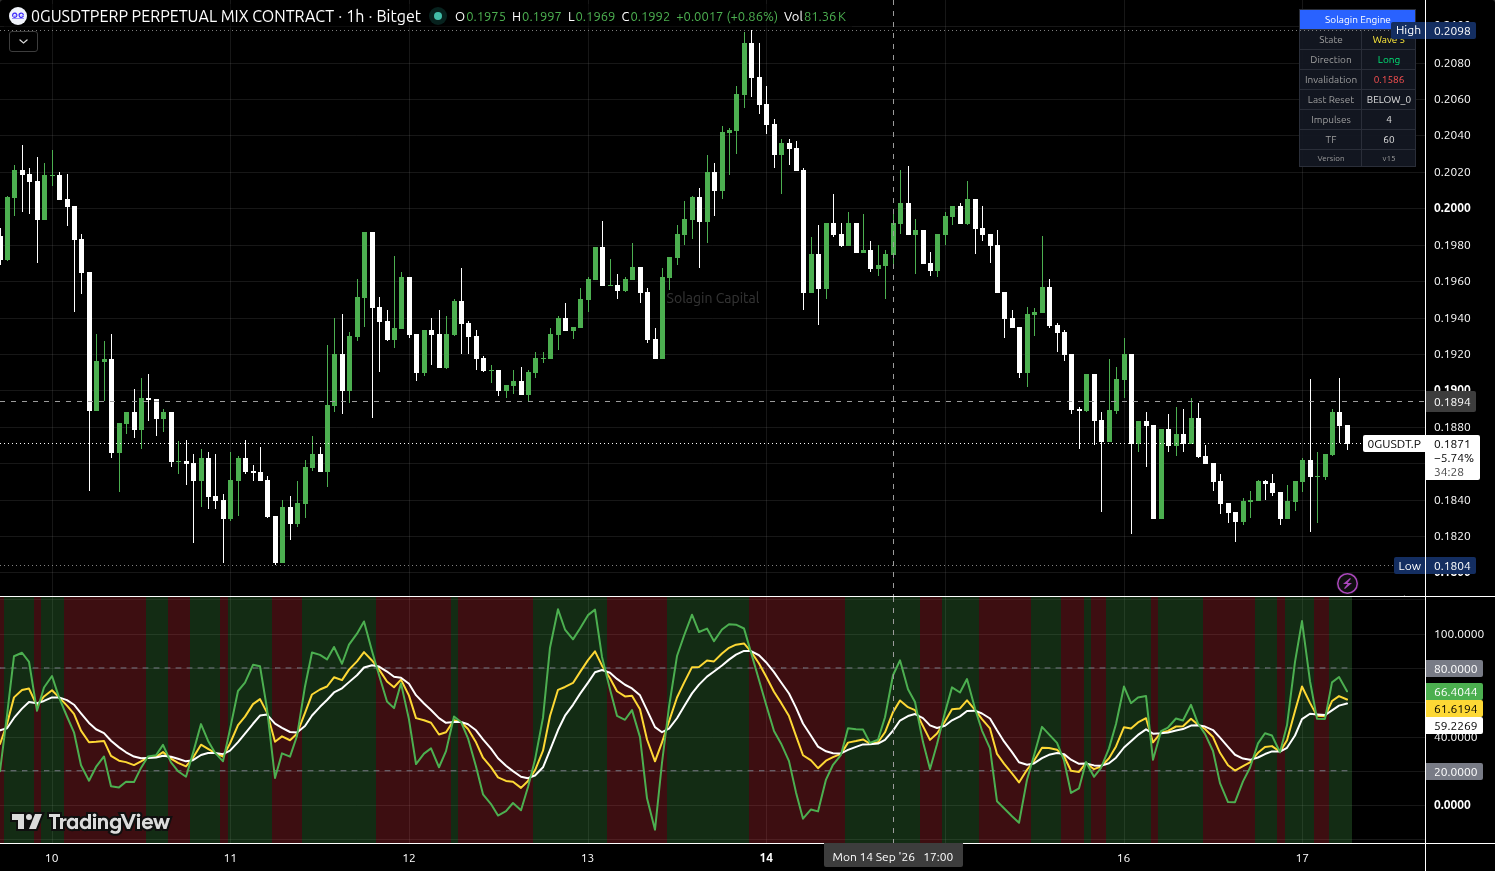Click the 0.1960 price scale label

pyautogui.click(x=1452, y=281)
